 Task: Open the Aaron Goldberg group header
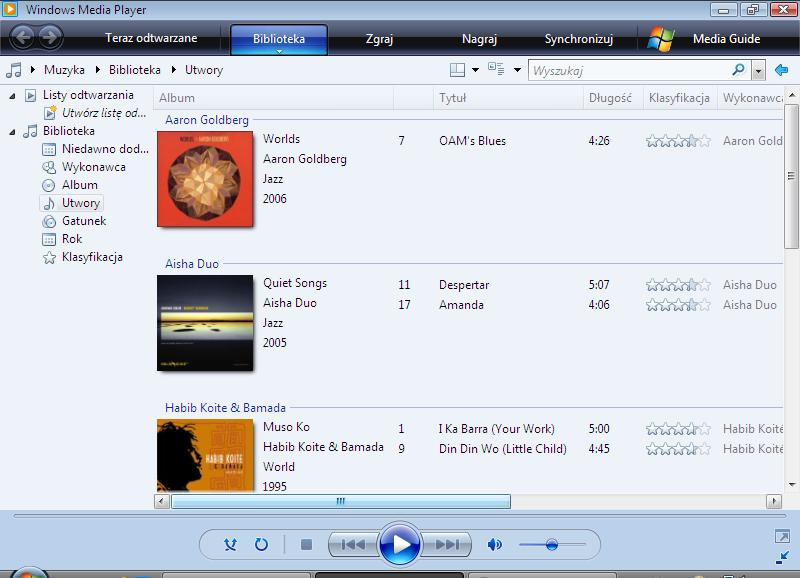click(x=207, y=120)
